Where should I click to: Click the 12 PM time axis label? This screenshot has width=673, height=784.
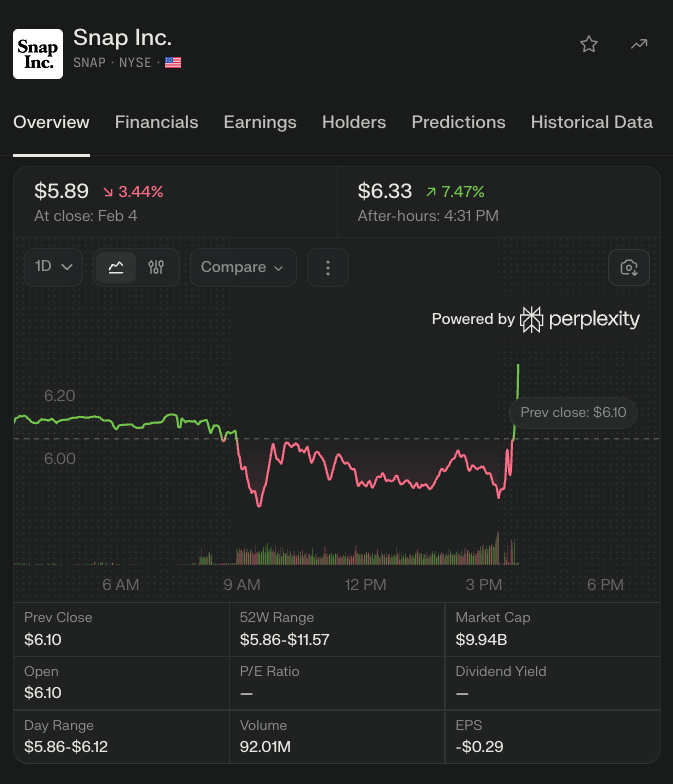(x=366, y=584)
